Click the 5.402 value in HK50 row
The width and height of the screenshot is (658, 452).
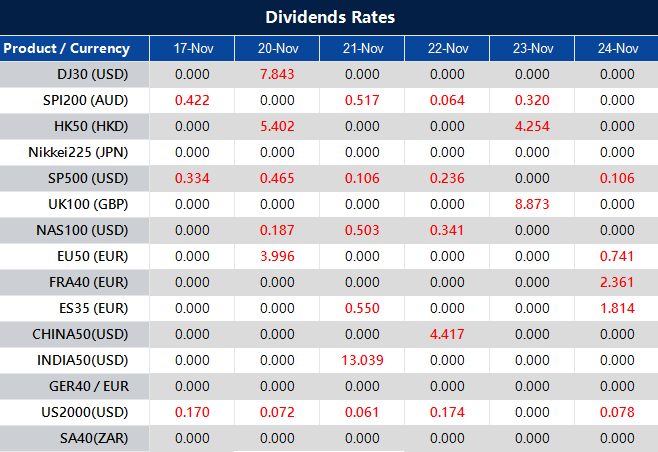(x=277, y=126)
